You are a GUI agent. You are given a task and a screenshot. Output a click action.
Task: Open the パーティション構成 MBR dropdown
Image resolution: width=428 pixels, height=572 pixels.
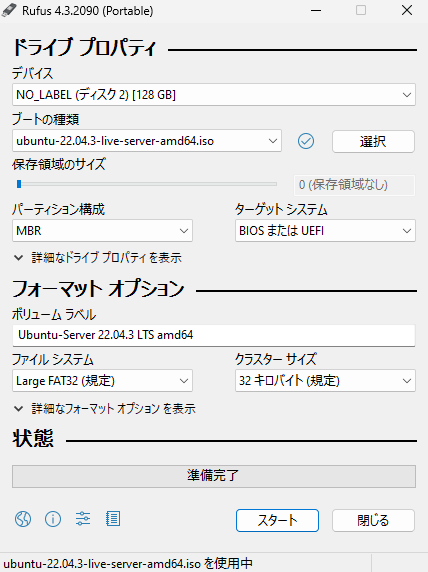tap(102, 231)
